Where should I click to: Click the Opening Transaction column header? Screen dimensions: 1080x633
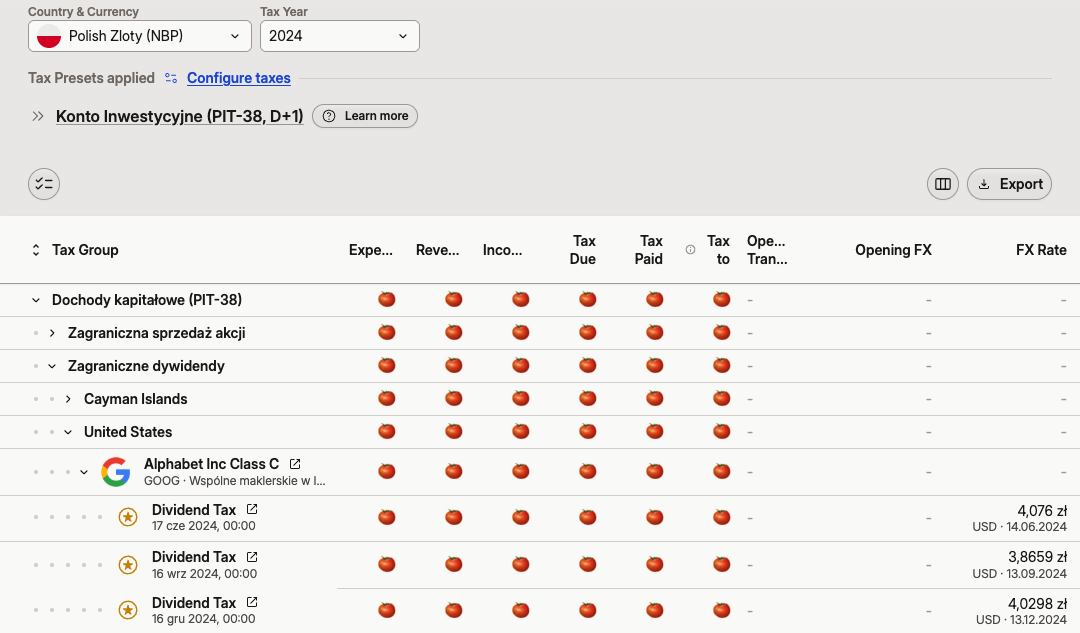tap(767, 250)
